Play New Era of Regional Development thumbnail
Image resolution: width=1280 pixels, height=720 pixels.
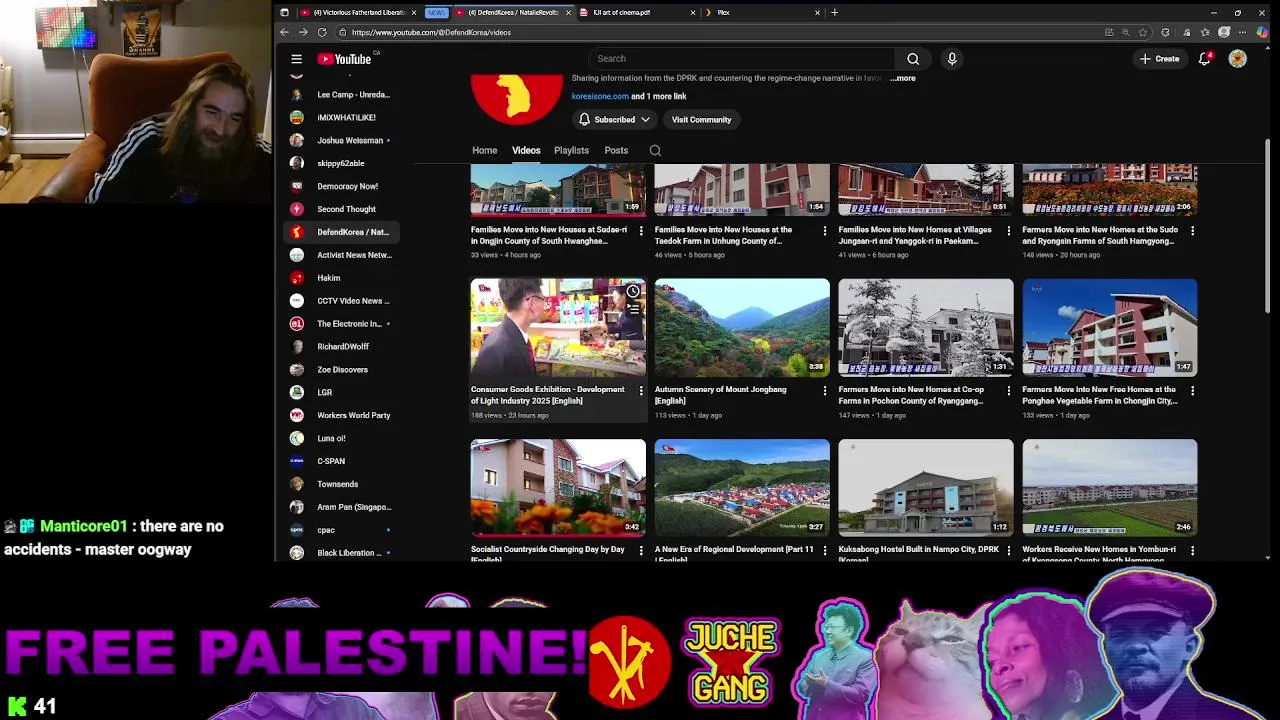pos(742,488)
